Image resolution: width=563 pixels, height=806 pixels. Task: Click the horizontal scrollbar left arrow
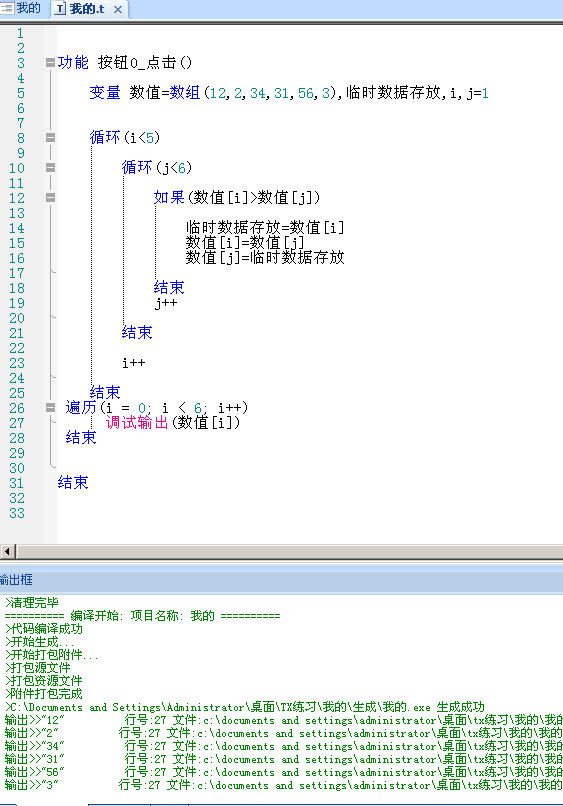tap(7, 552)
